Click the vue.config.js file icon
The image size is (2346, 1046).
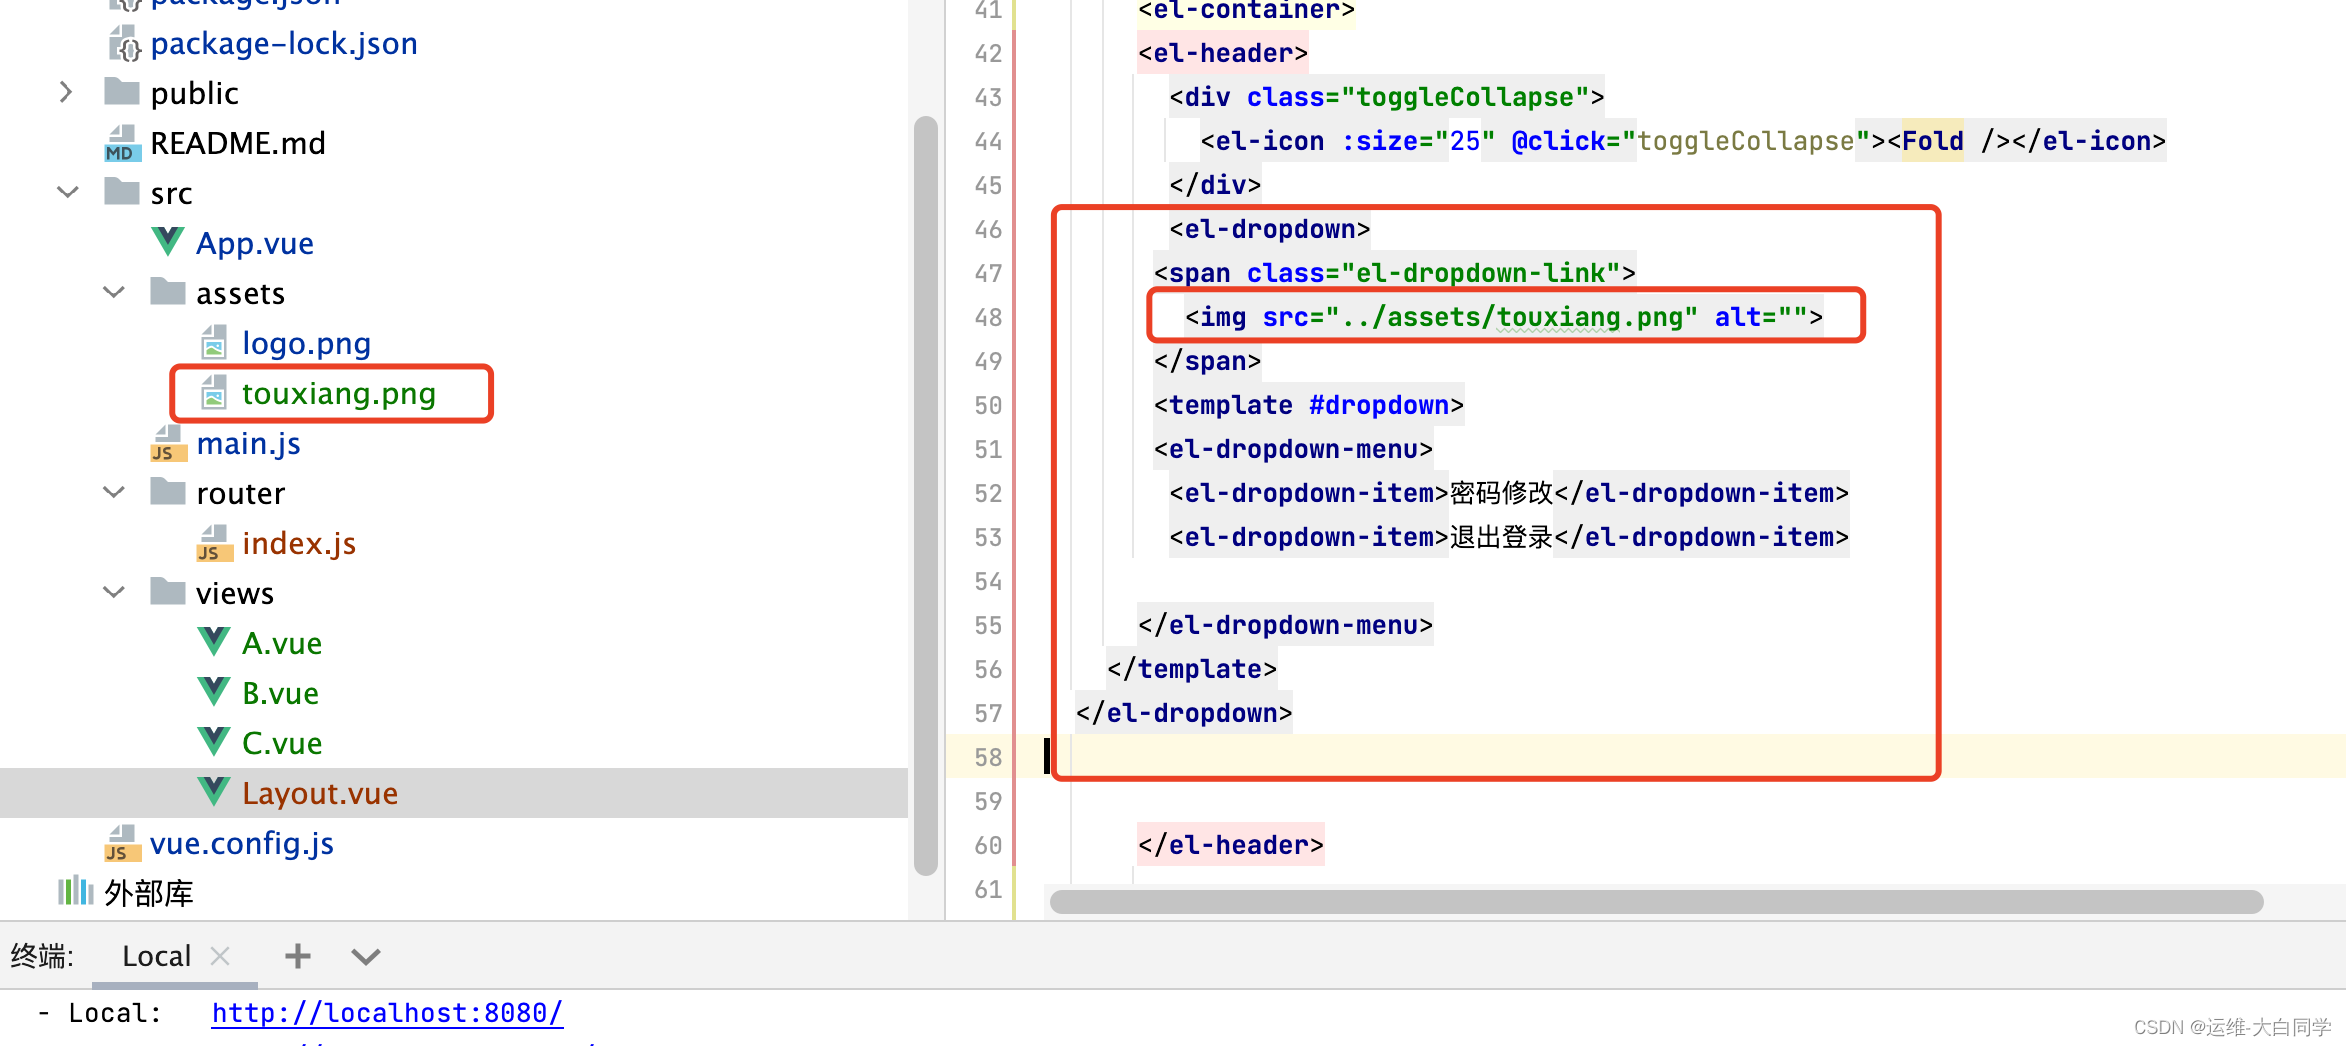point(122,843)
